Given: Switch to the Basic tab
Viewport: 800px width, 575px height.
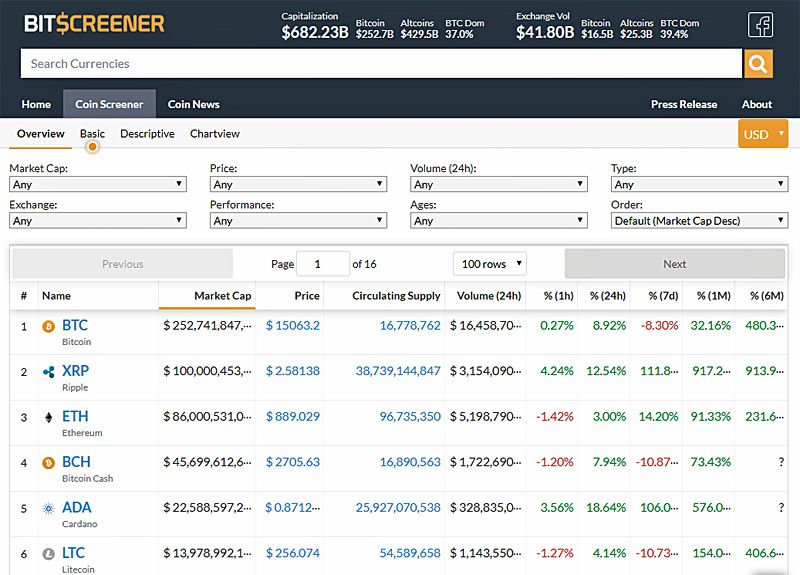Looking at the screenshot, I should click(92, 134).
